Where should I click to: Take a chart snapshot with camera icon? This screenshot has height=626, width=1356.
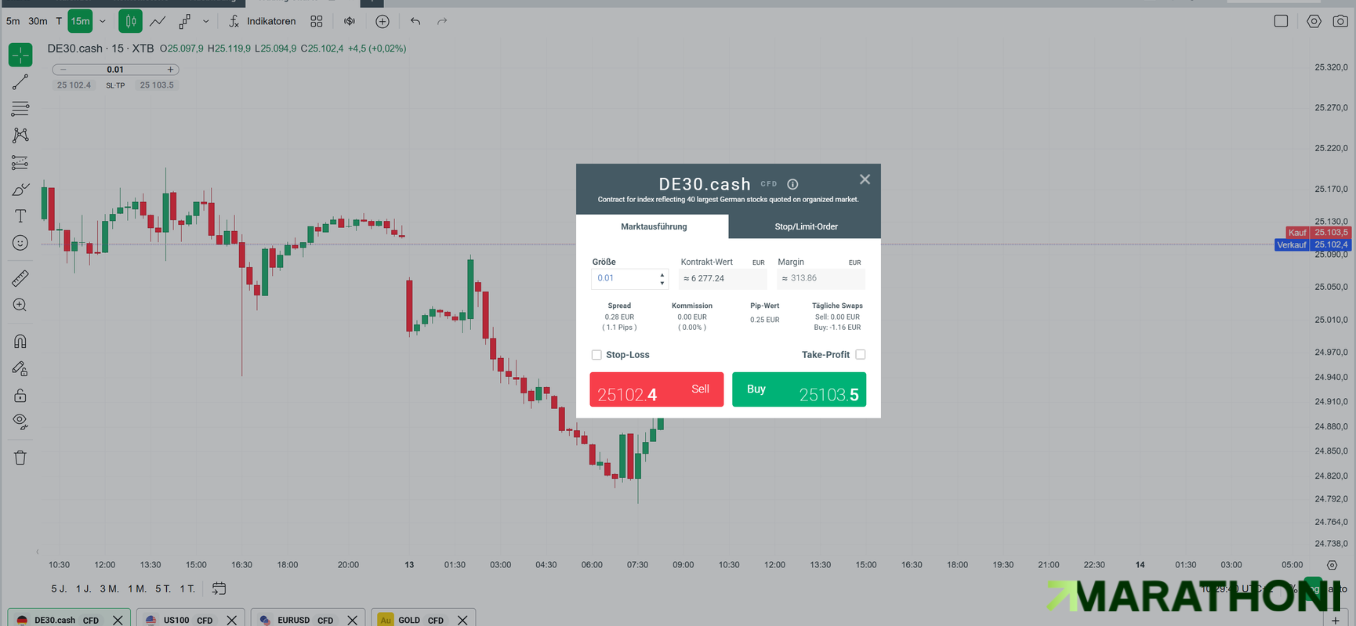click(1340, 21)
